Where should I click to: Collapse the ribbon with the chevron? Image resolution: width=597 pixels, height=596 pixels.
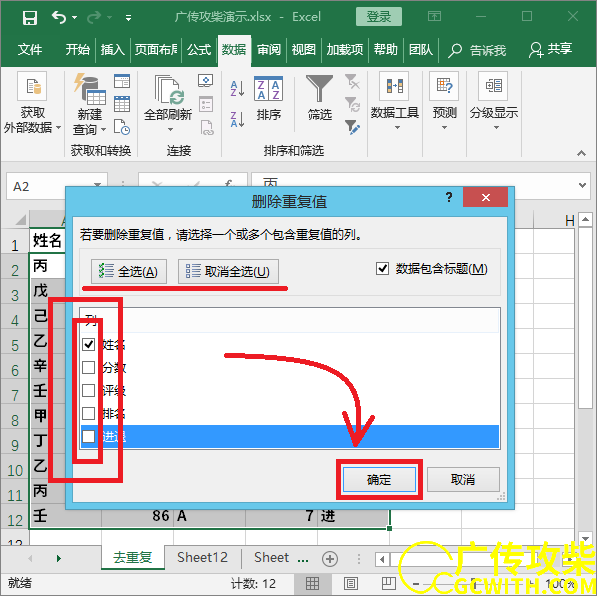pos(581,153)
